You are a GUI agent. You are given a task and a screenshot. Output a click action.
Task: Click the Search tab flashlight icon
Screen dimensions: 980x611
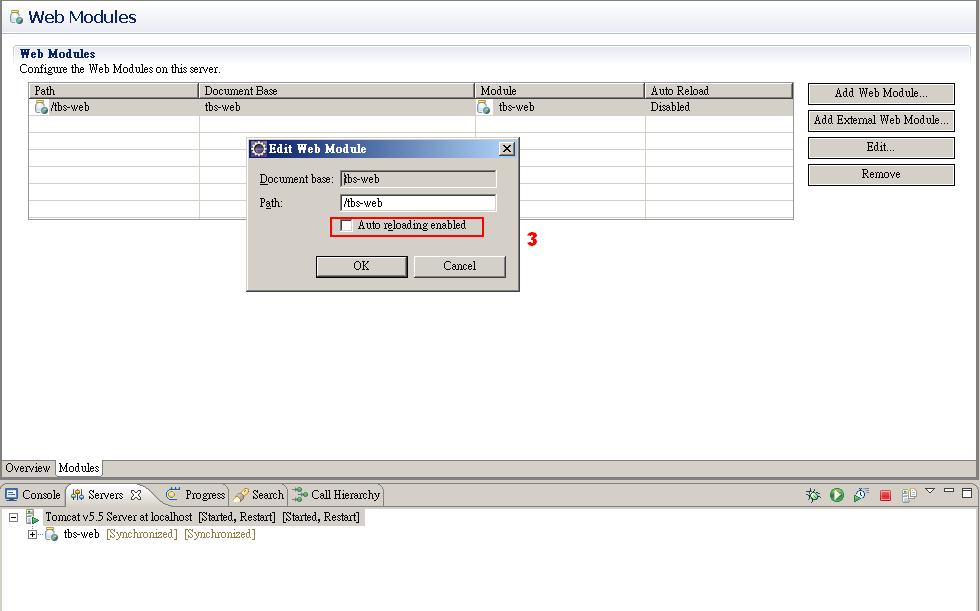pos(241,495)
